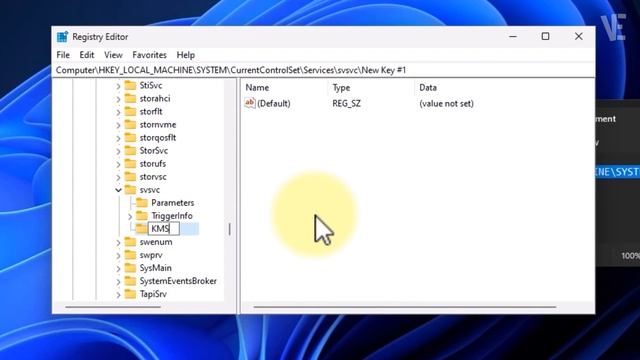
Task: Select the swprv folder icon
Action: pyautogui.click(x=130, y=255)
